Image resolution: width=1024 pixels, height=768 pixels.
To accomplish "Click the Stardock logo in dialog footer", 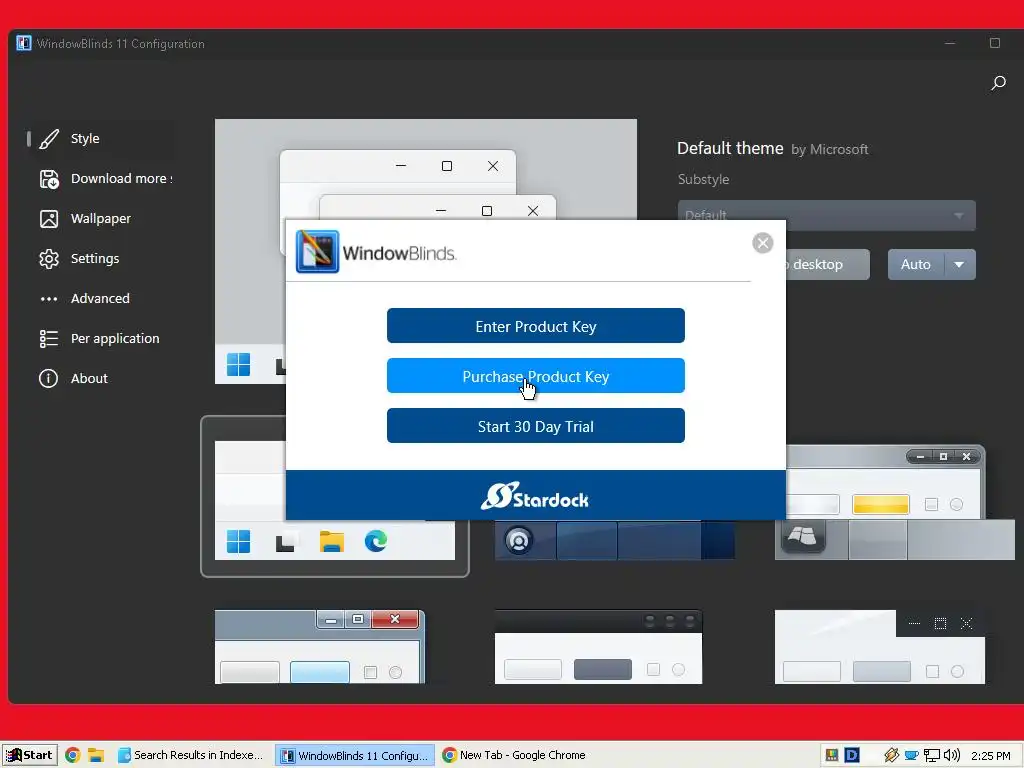I will click(x=535, y=496).
